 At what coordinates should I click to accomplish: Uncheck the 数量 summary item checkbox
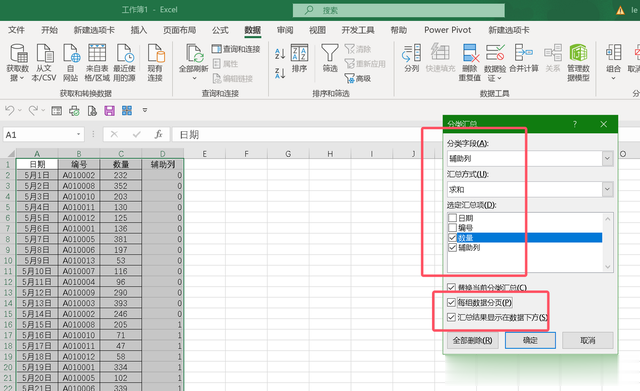[452, 238]
